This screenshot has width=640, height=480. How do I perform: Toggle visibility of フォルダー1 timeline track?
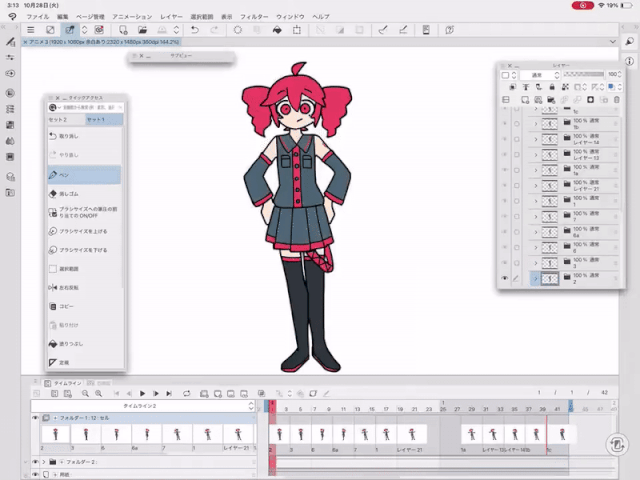coord(35,419)
